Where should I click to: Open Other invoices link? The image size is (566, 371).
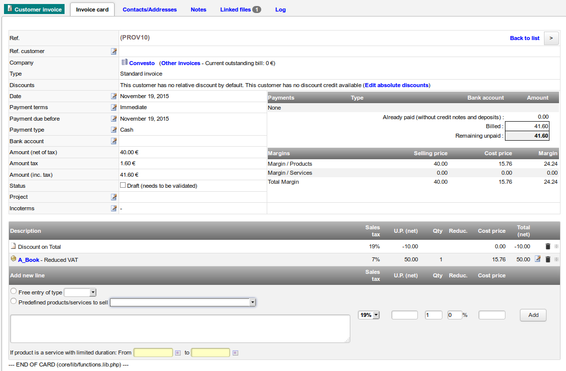pos(180,63)
